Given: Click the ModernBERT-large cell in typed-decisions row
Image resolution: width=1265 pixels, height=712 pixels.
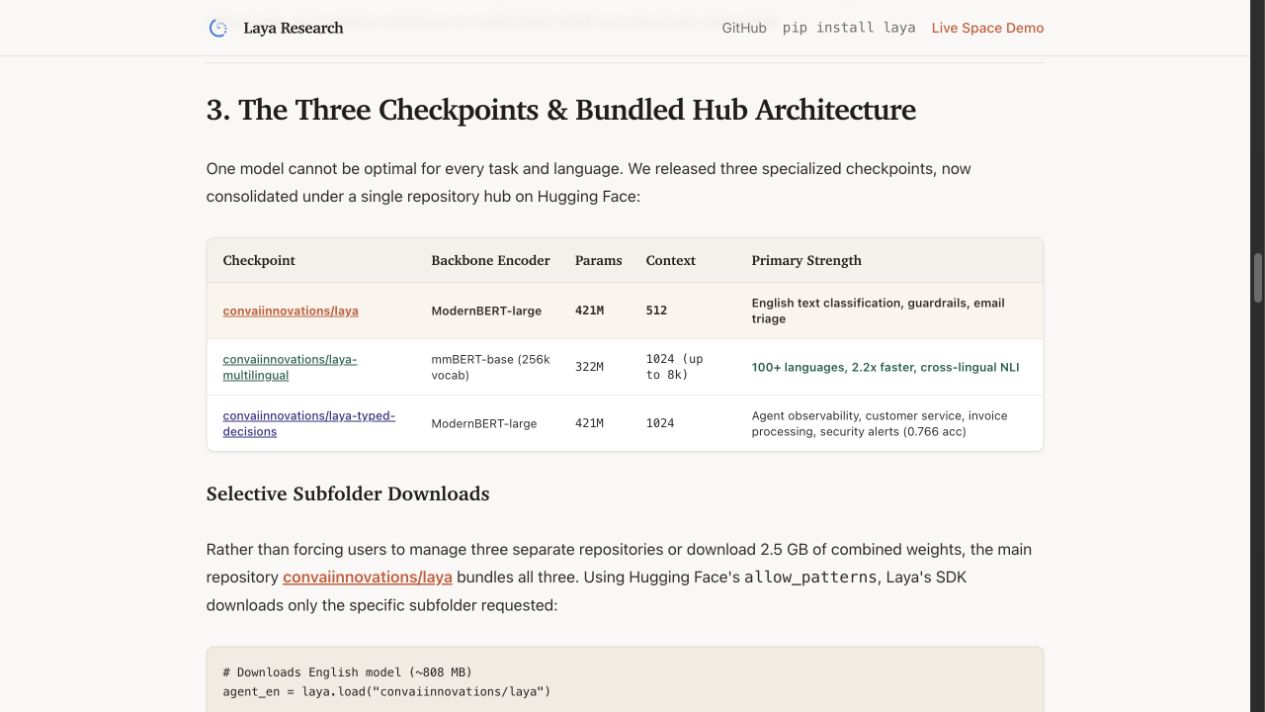Looking at the screenshot, I should coord(484,424).
